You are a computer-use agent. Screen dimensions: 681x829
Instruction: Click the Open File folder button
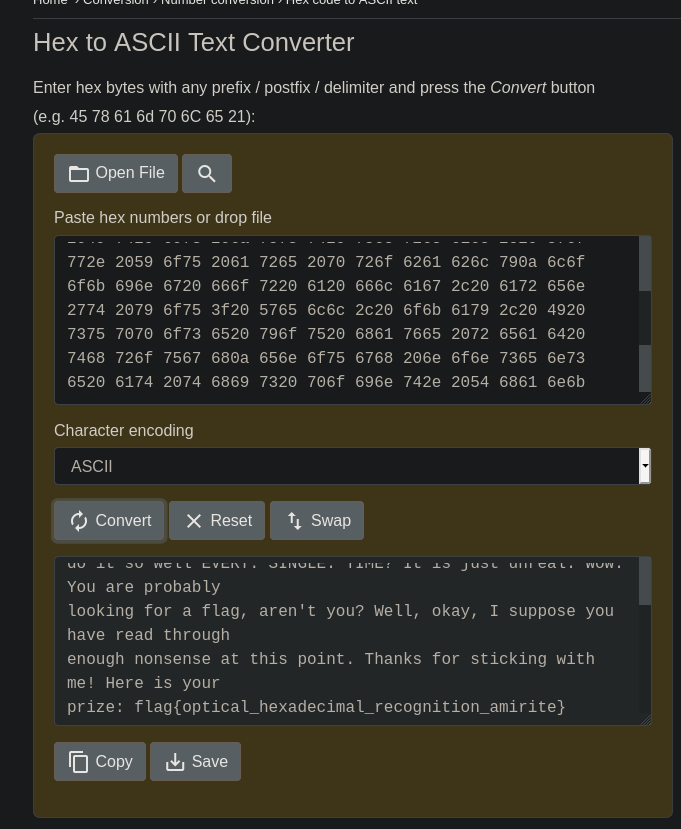[x=116, y=173]
